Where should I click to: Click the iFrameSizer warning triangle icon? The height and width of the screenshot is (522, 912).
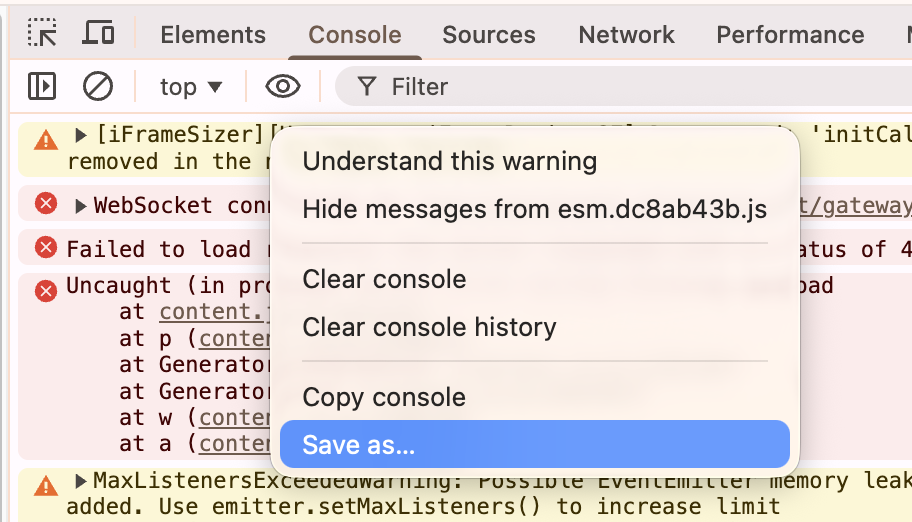point(46,139)
